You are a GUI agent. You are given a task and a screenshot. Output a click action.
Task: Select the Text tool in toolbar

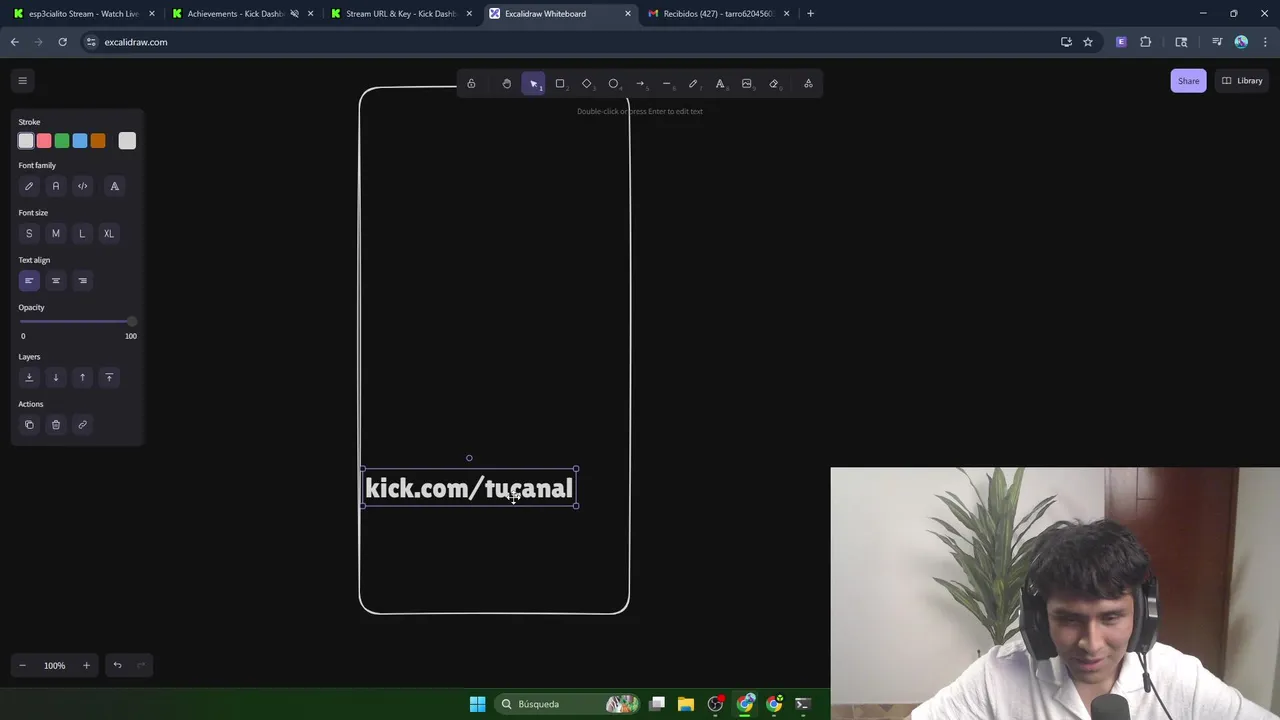click(720, 84)
